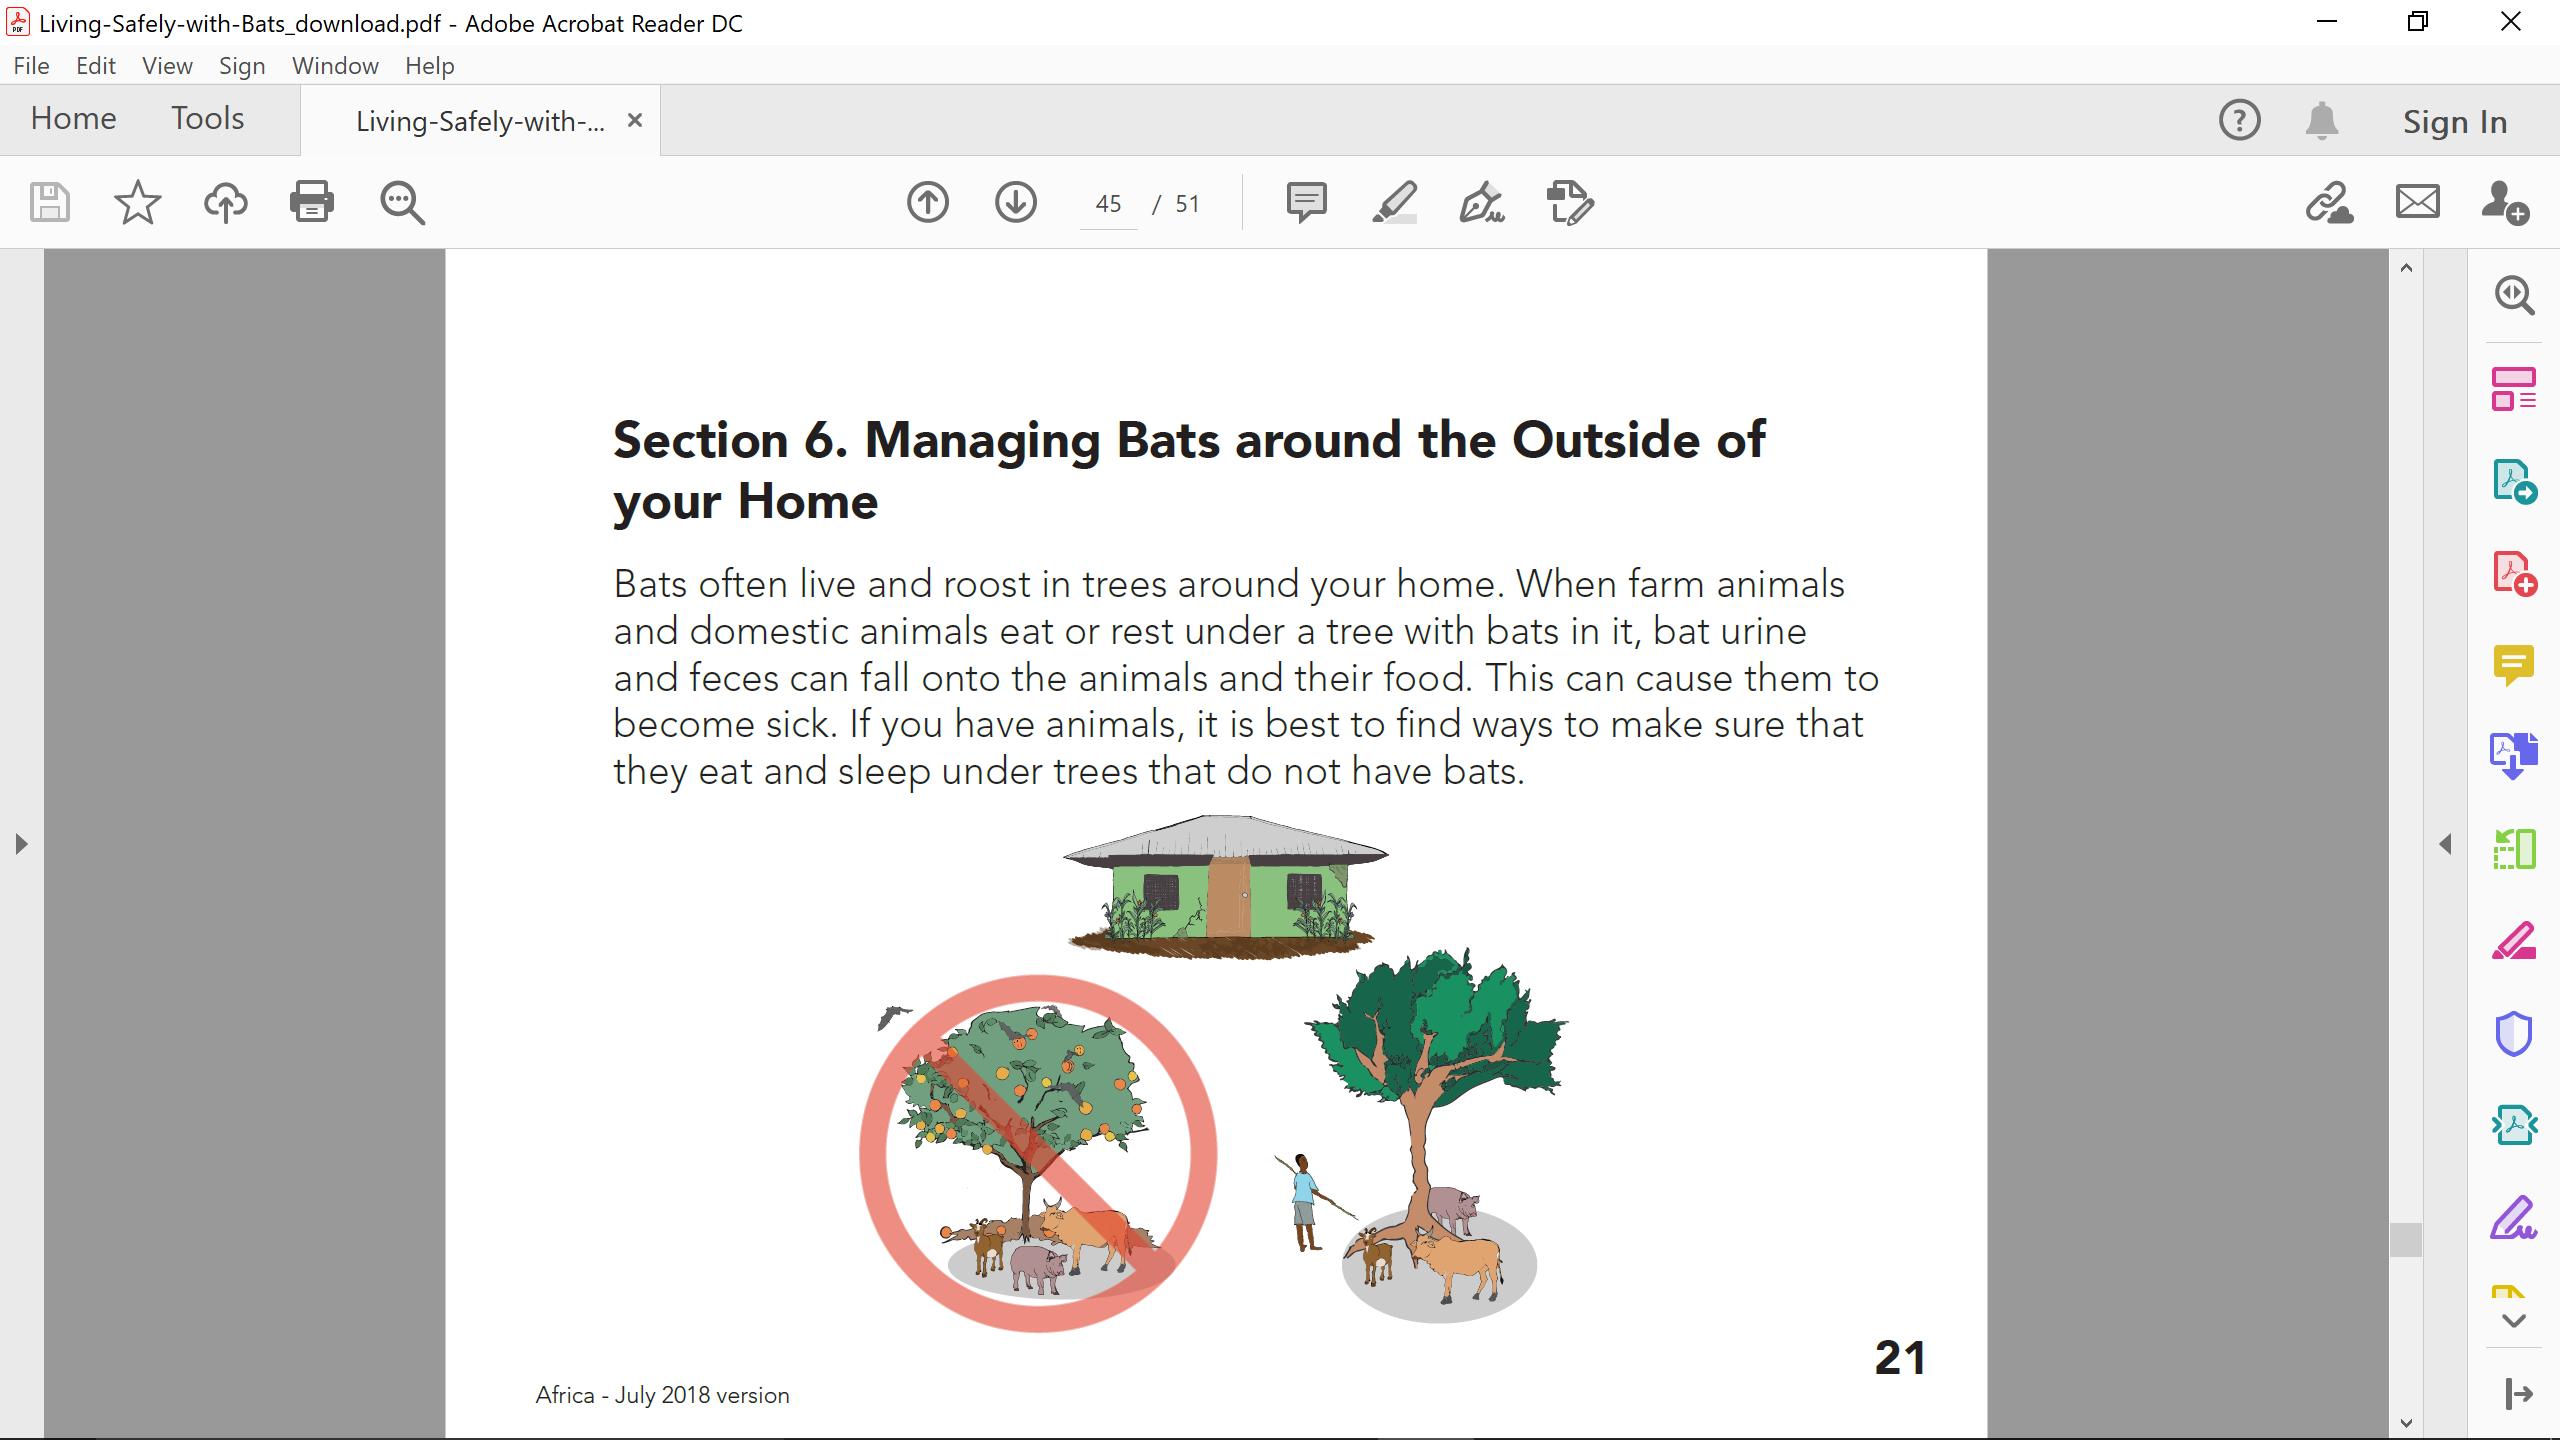Select the Highlight text tool

(1394, 203)
